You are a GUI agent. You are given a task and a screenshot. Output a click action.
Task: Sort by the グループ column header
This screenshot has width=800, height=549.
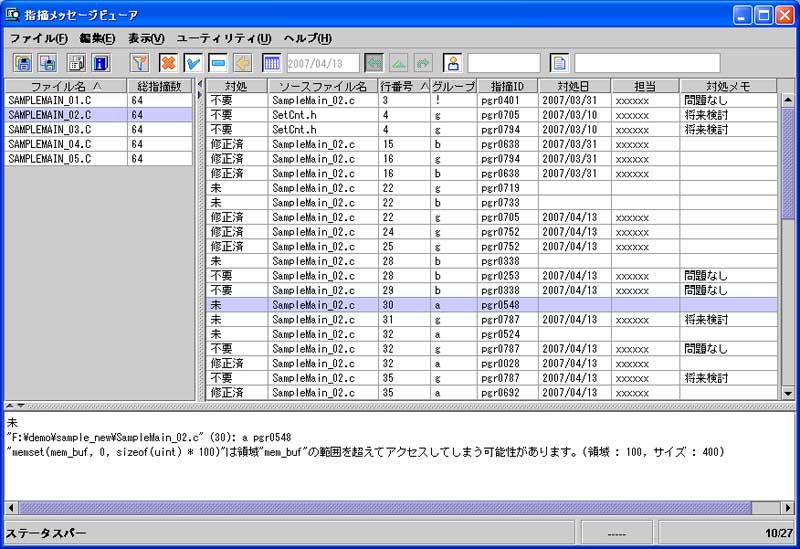(454, 86)
